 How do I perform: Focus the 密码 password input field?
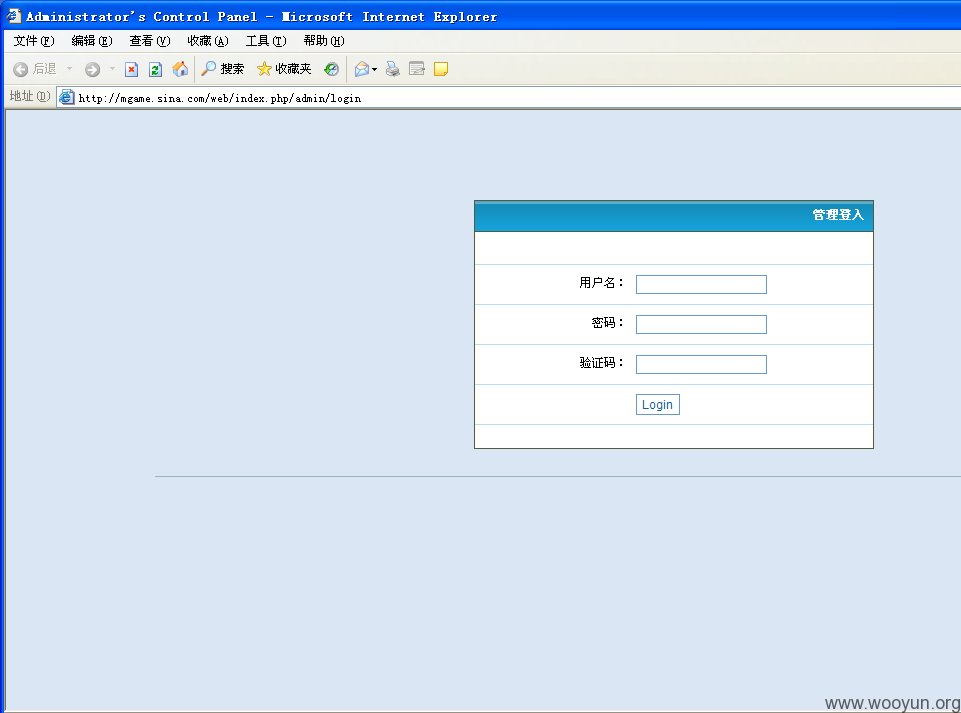point(701,324)
